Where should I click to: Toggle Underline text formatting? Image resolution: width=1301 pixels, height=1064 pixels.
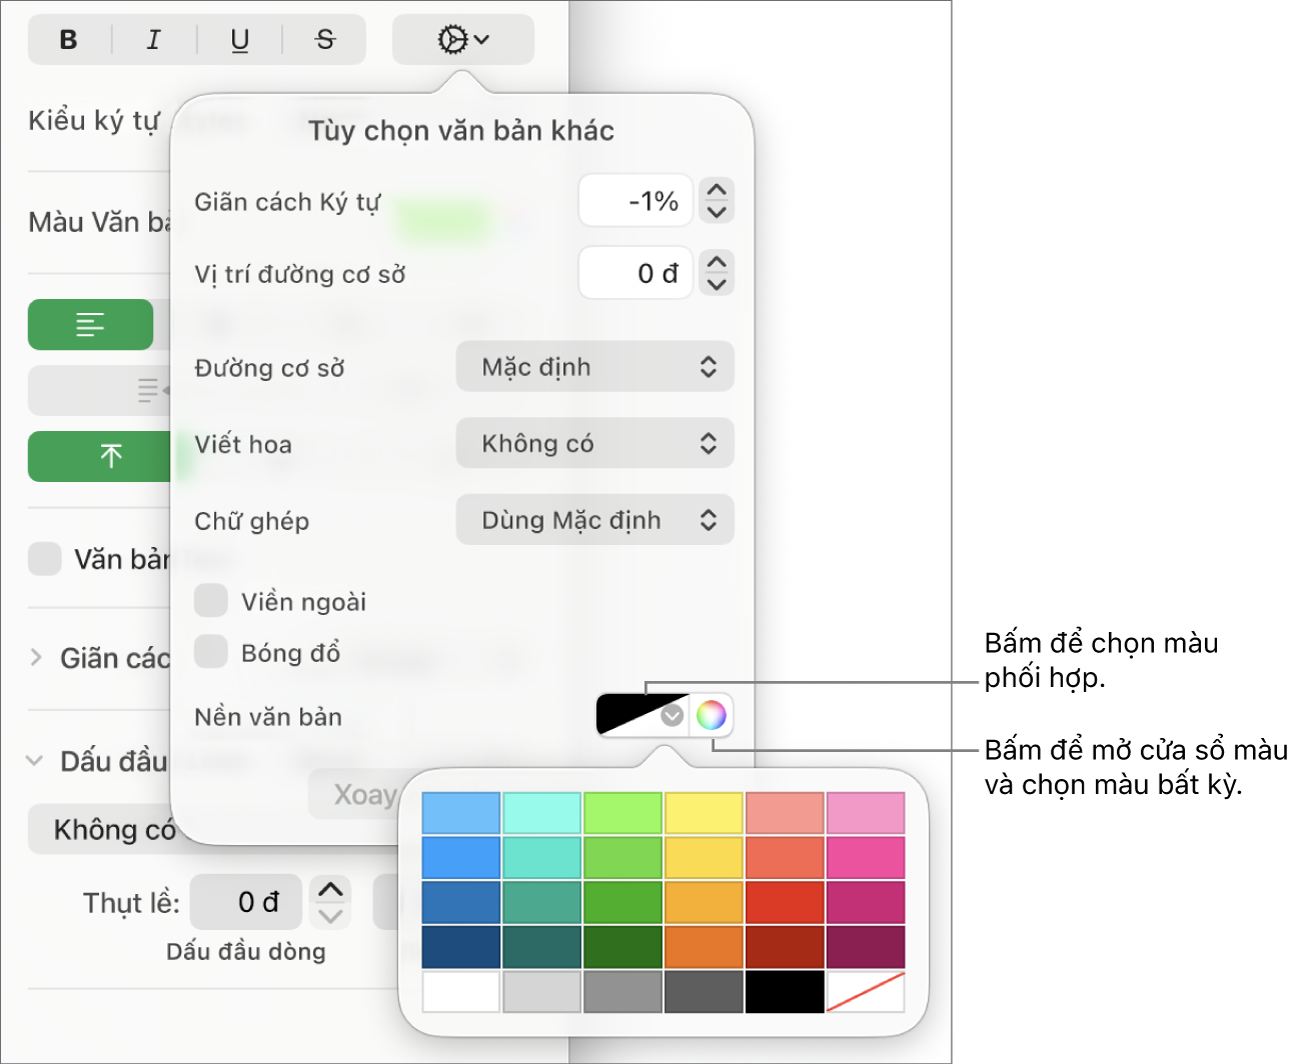(x=240, y=40)
